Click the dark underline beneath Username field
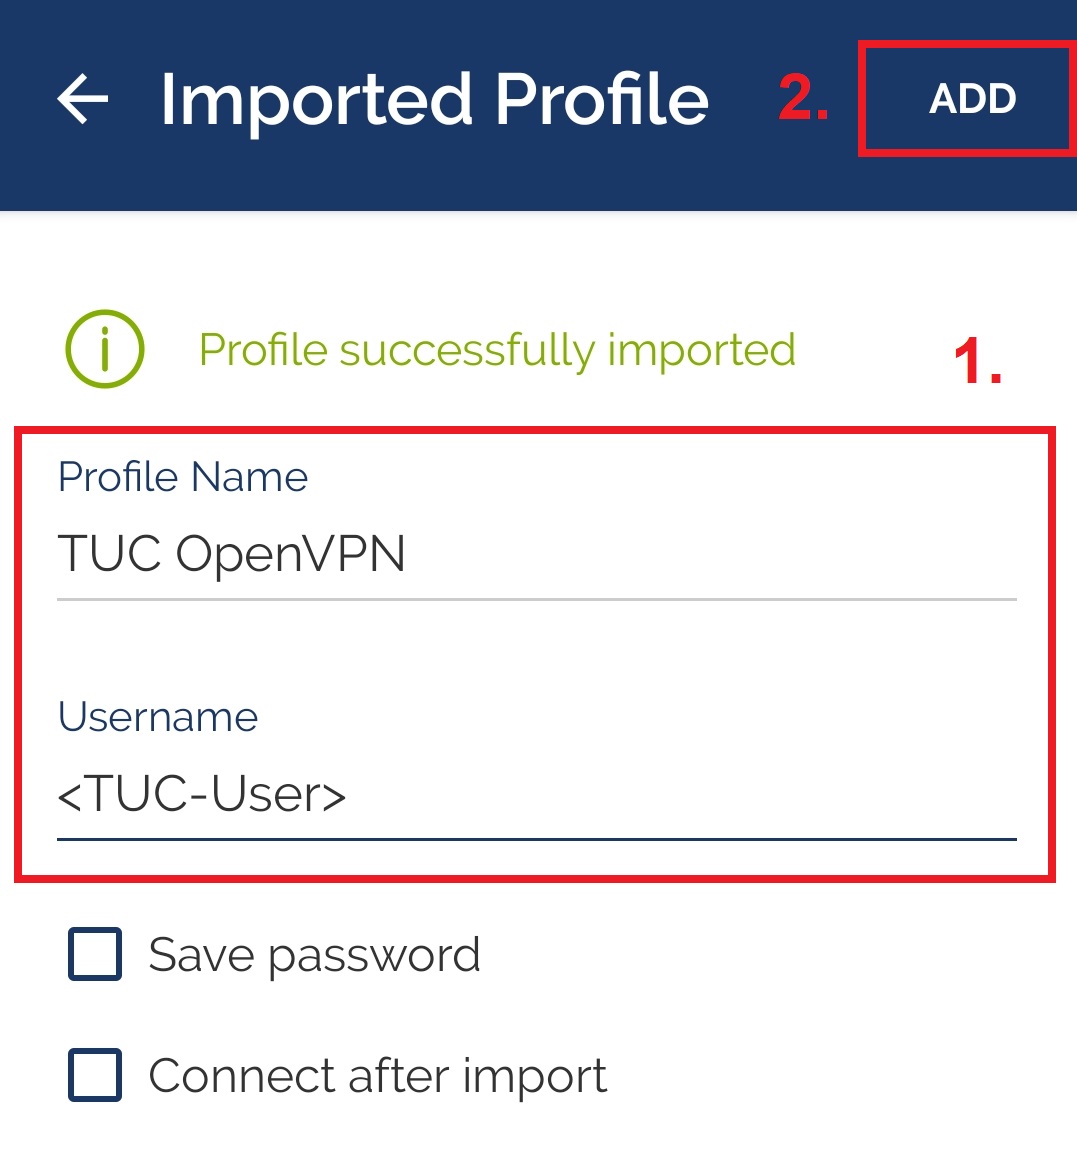 [x=537, y=839]
